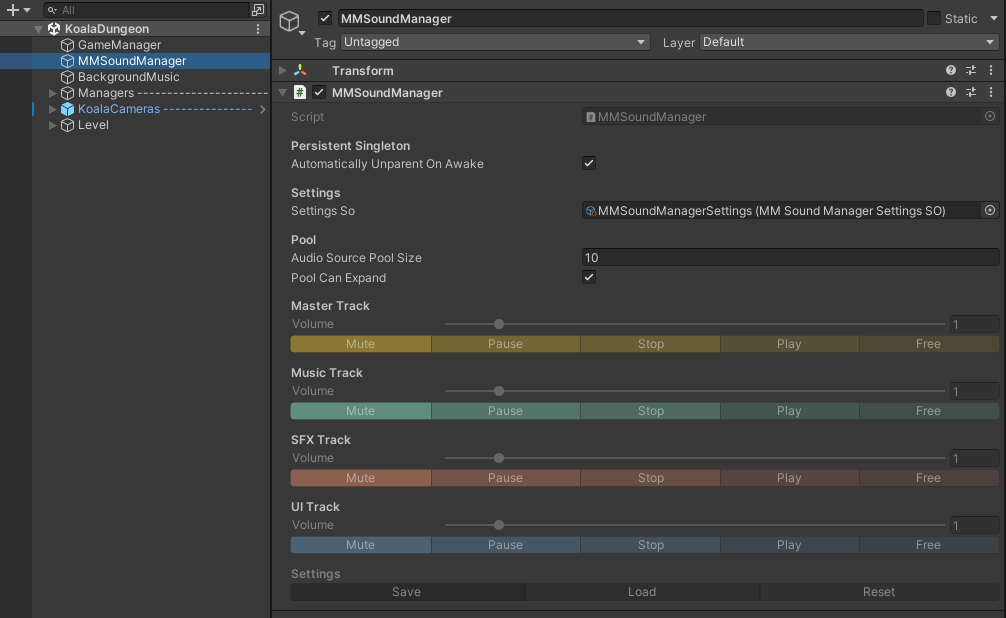Click the UI Track volume value field

coord(975,525)
